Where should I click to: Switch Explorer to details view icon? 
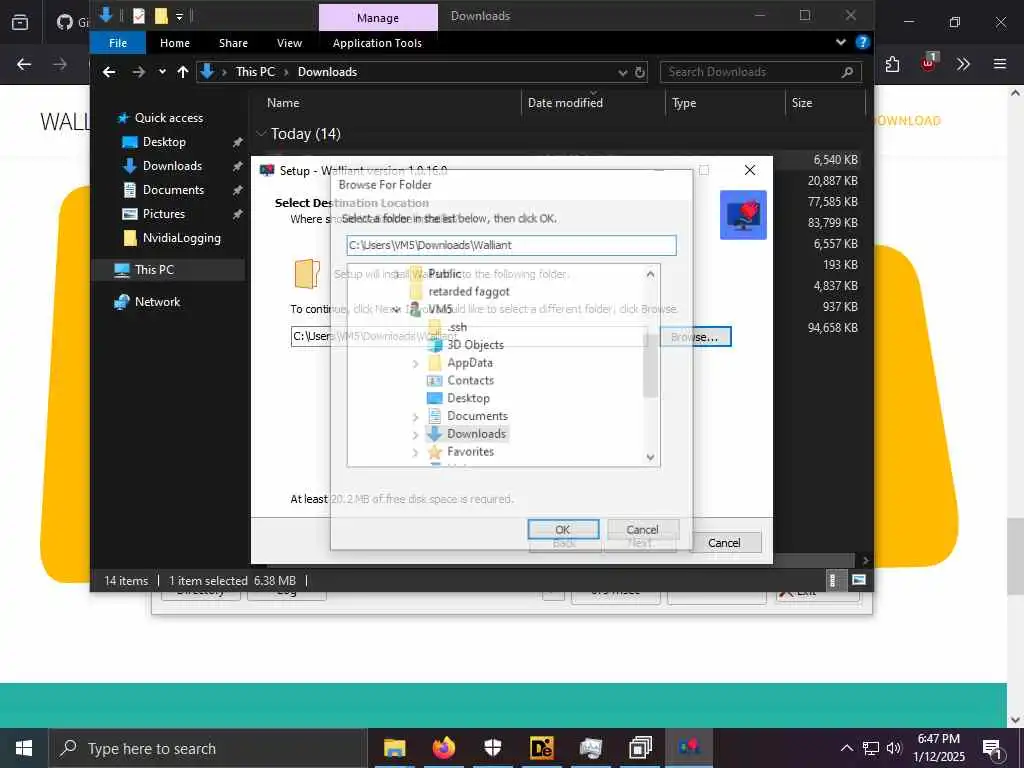pos(833,581)
